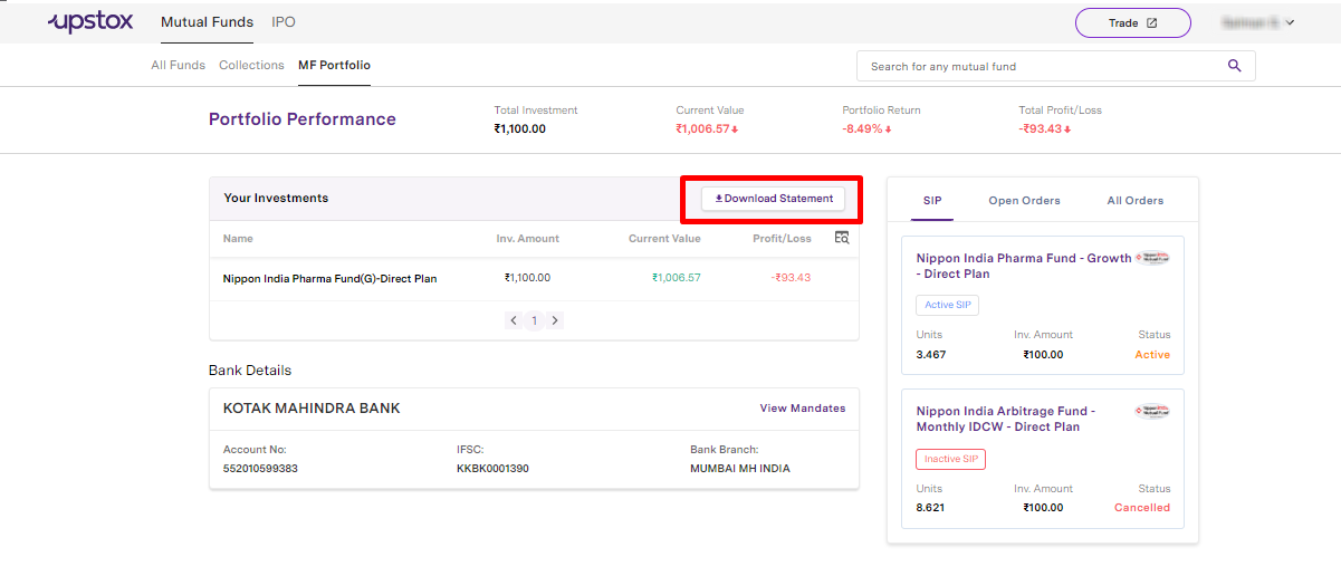Click the Upstox logo
This screenshot has height=576, width=1341.
tap(90, 22)
